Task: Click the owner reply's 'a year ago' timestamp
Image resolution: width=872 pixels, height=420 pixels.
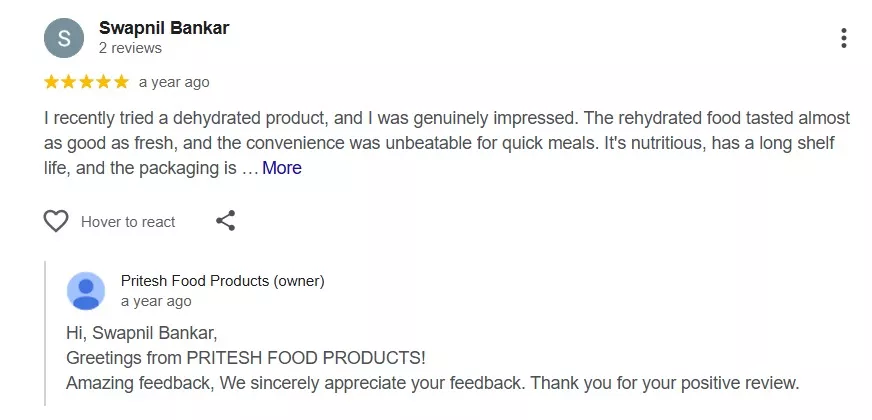Action: point(156,301)
